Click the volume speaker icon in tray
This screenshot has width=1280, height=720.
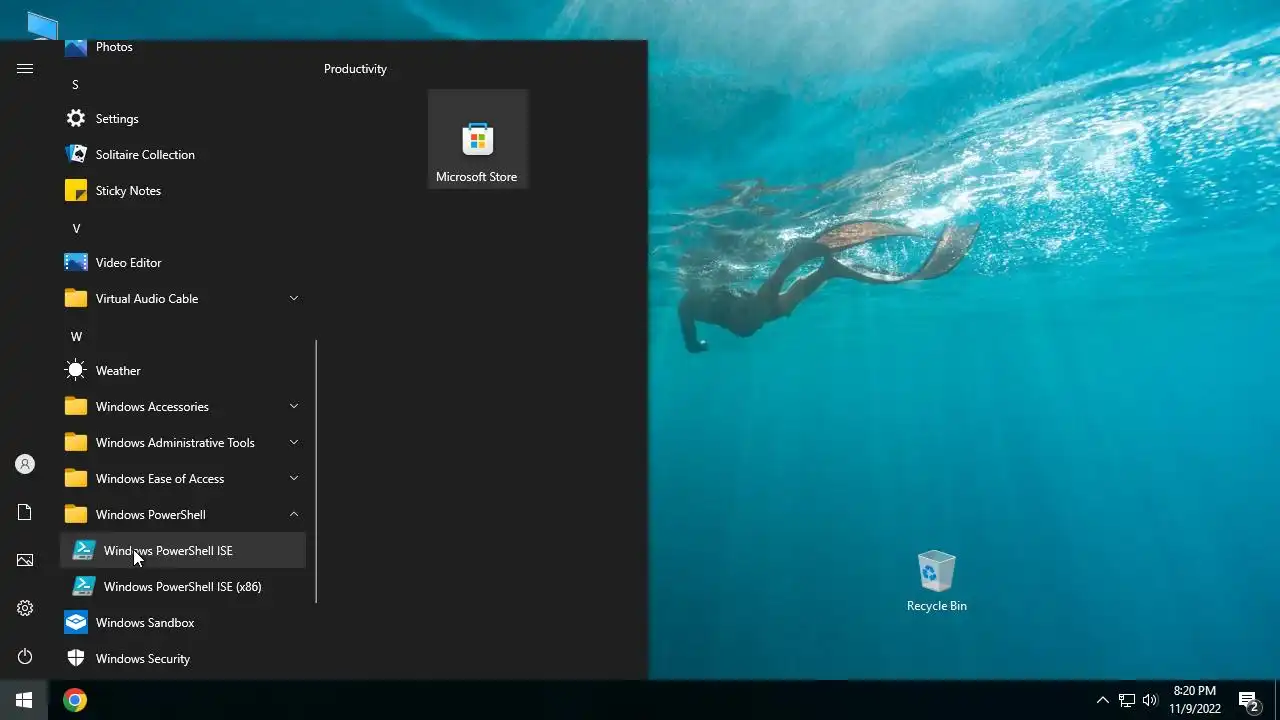pyautogui.click(x=1150, y=700)
